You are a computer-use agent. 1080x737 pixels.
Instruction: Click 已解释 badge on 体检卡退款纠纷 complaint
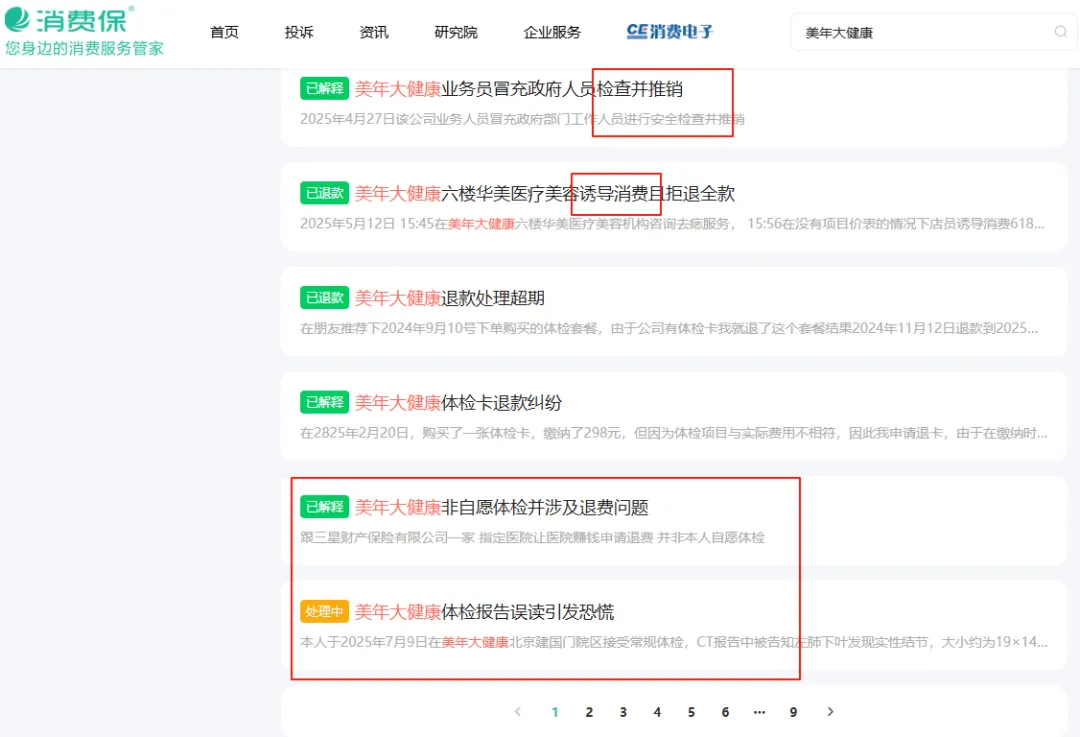click(x=324, y=402)
